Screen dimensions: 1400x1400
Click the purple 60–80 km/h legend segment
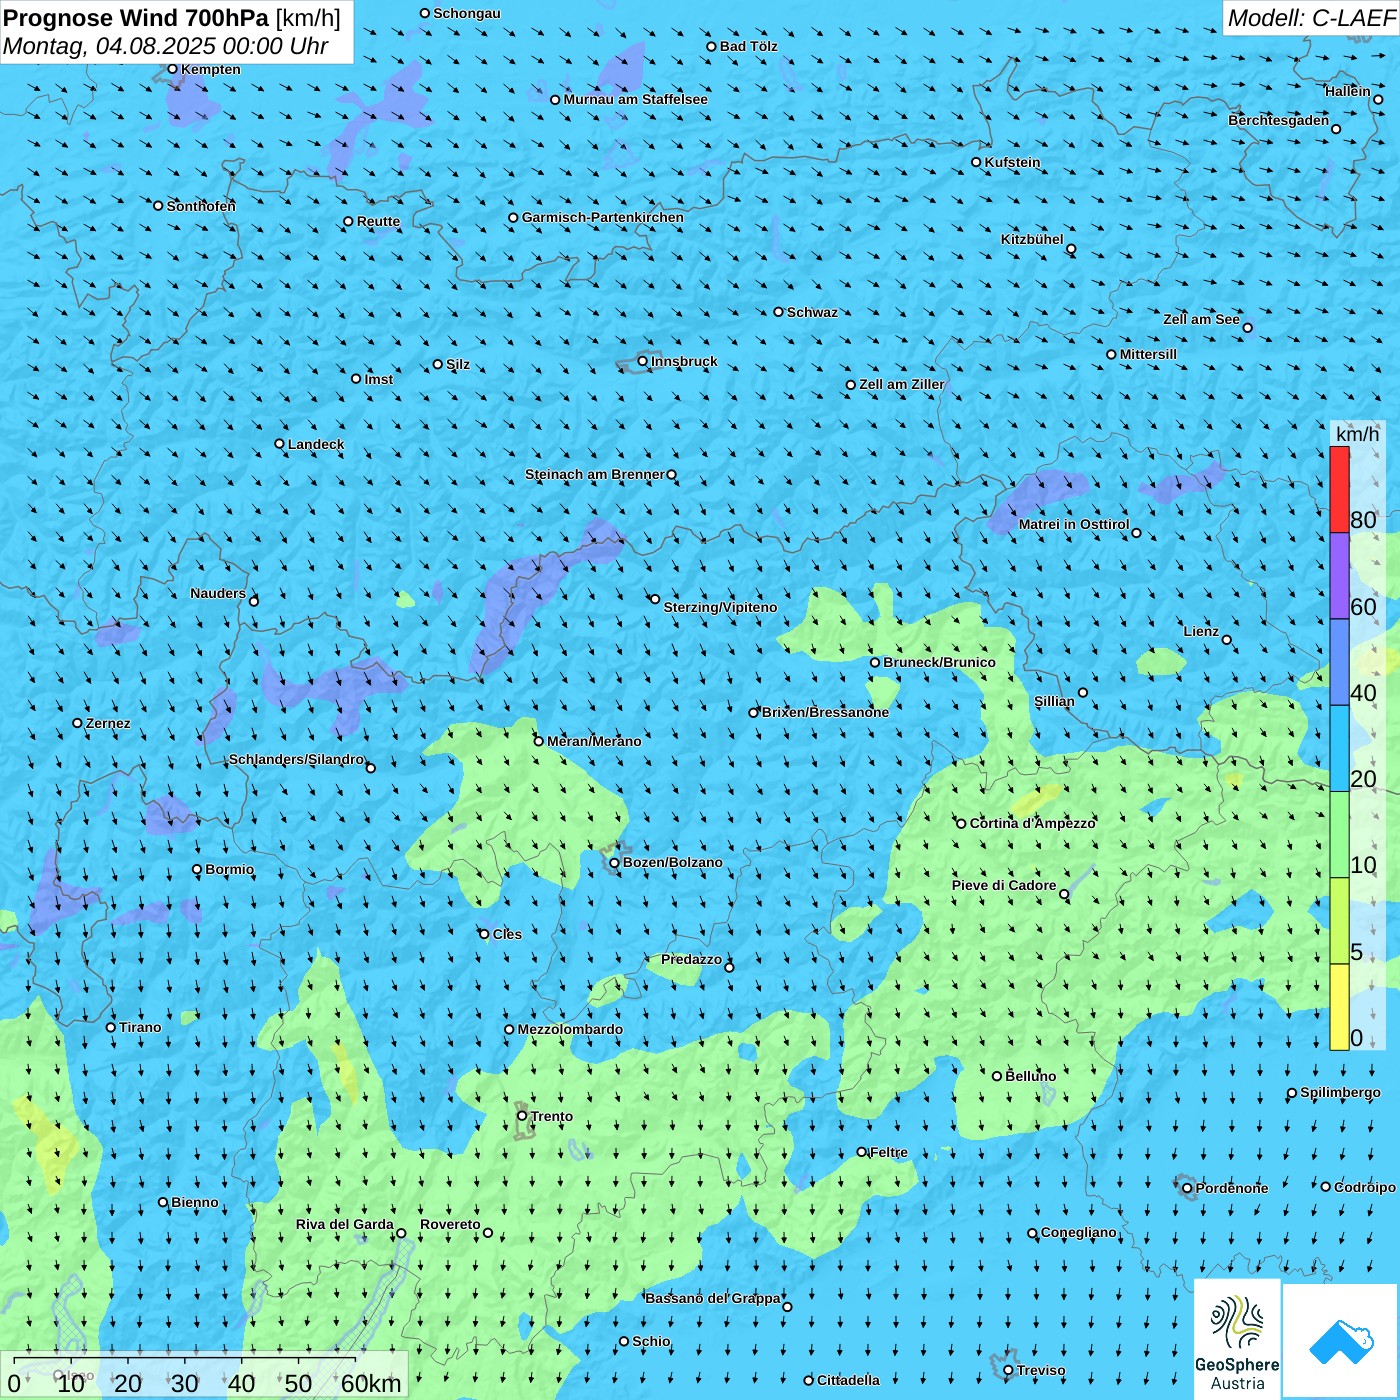pos(1339,576)
